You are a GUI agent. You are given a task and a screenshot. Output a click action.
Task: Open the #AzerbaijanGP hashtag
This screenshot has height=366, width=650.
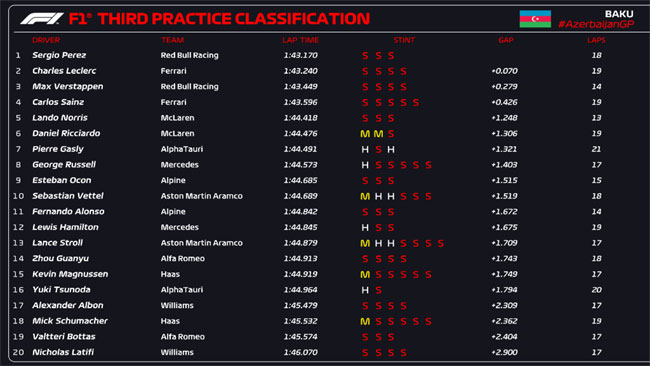[596, 24]
